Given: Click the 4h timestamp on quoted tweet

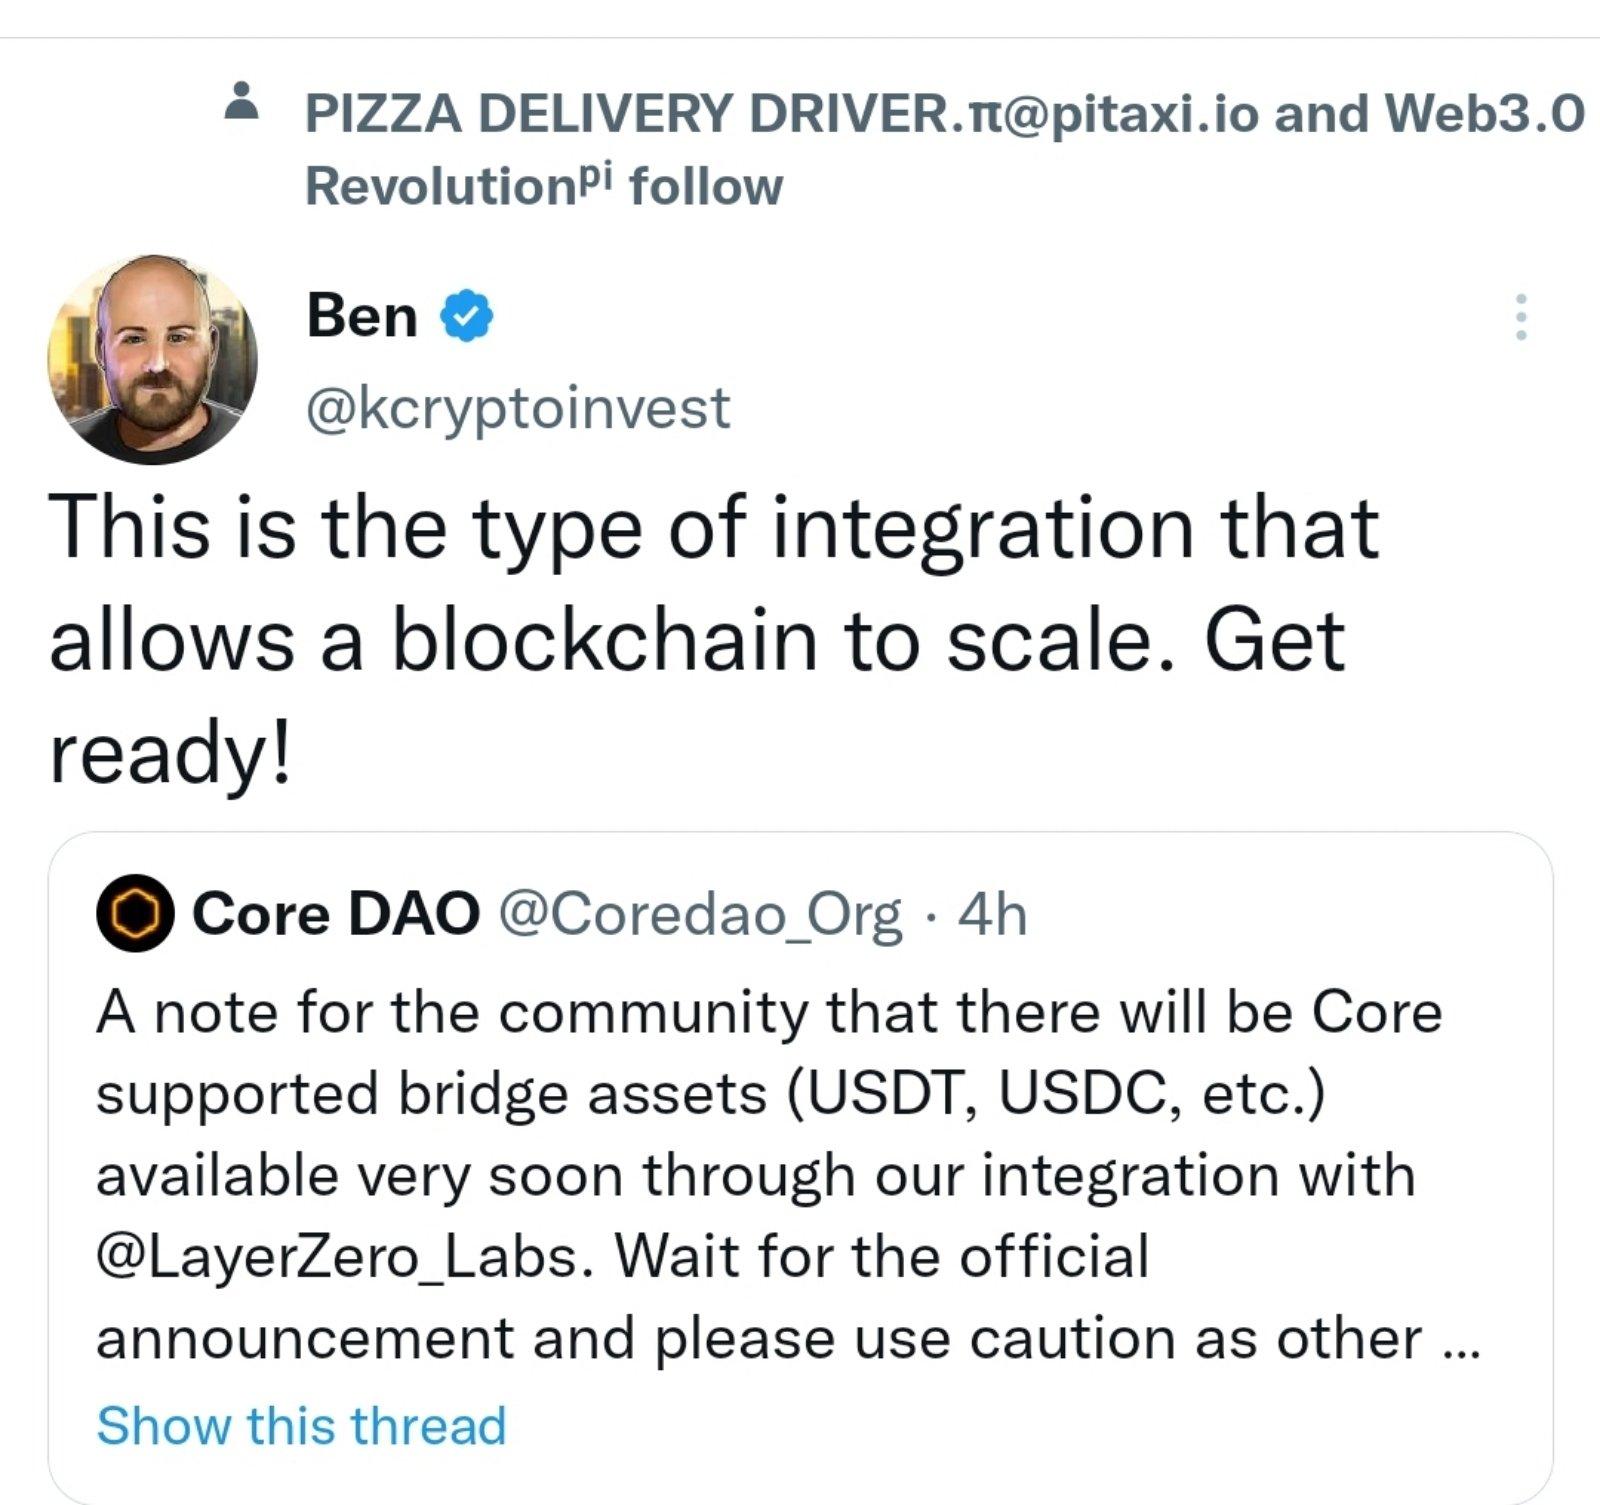Looking at the screenshot, I should tap(992, 913).
